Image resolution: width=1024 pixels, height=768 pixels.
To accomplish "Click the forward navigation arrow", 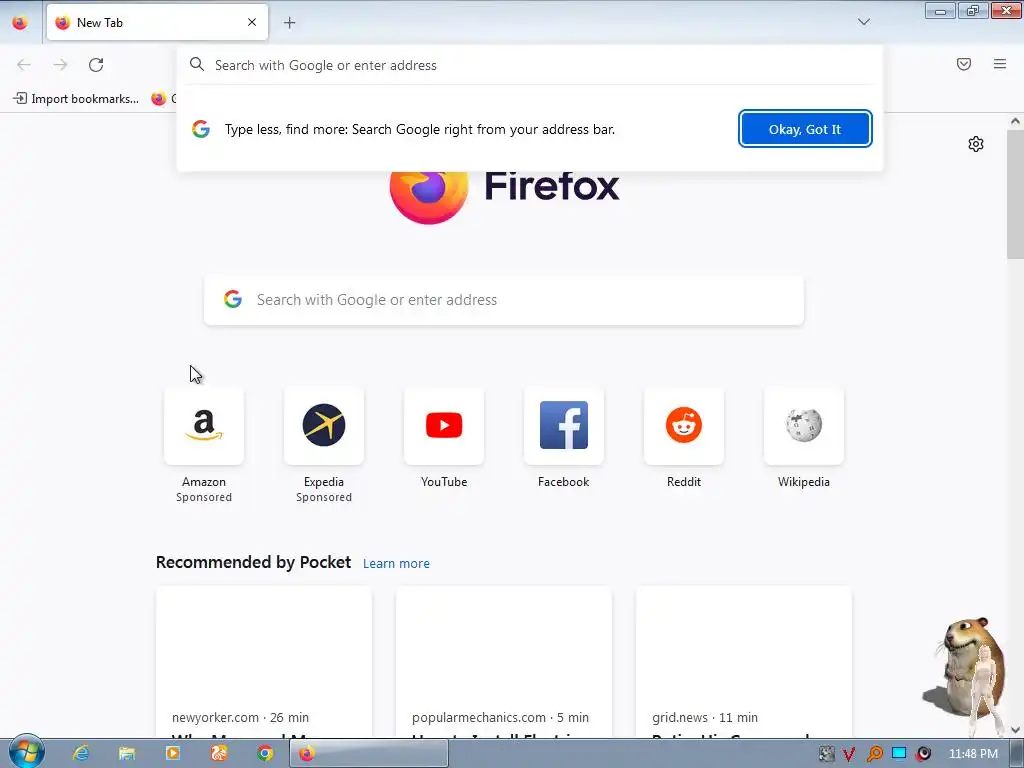I will click(x=60, y=64).
